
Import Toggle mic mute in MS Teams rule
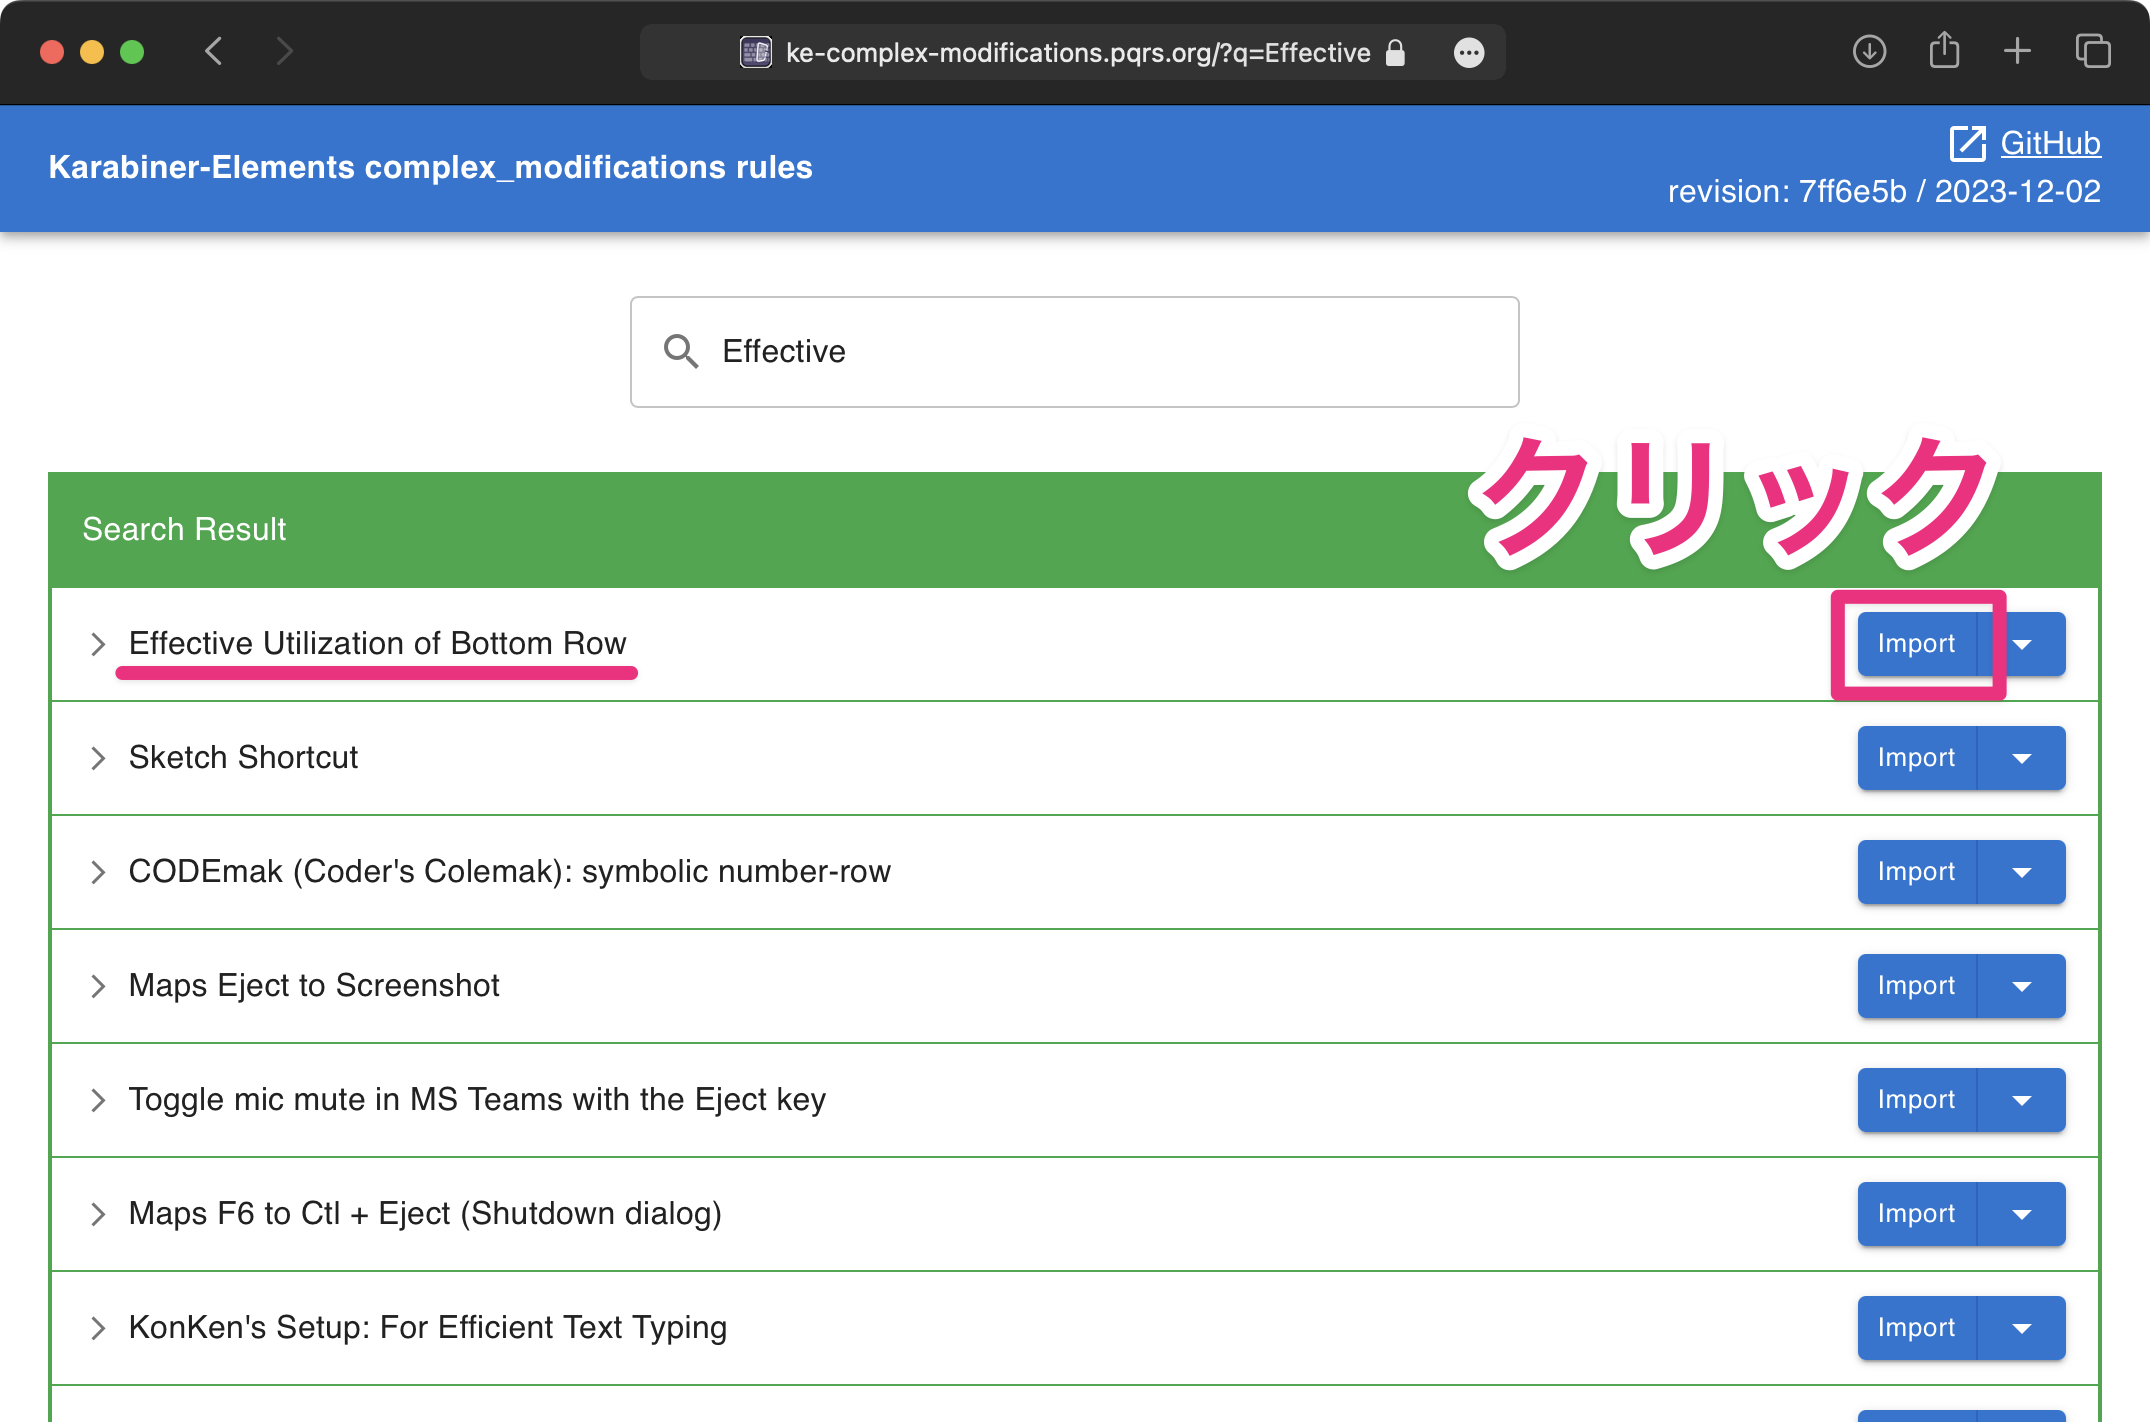tap(1915, 1100)
